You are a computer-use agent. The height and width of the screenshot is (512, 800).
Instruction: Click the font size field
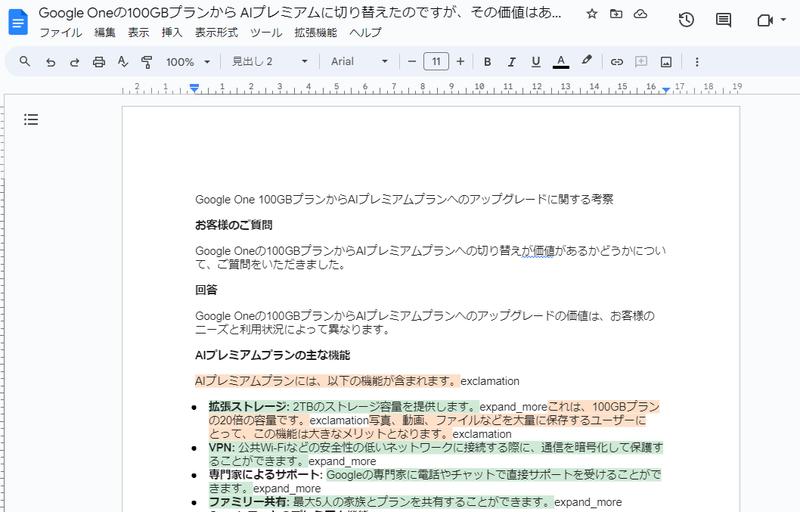point(436,62)
